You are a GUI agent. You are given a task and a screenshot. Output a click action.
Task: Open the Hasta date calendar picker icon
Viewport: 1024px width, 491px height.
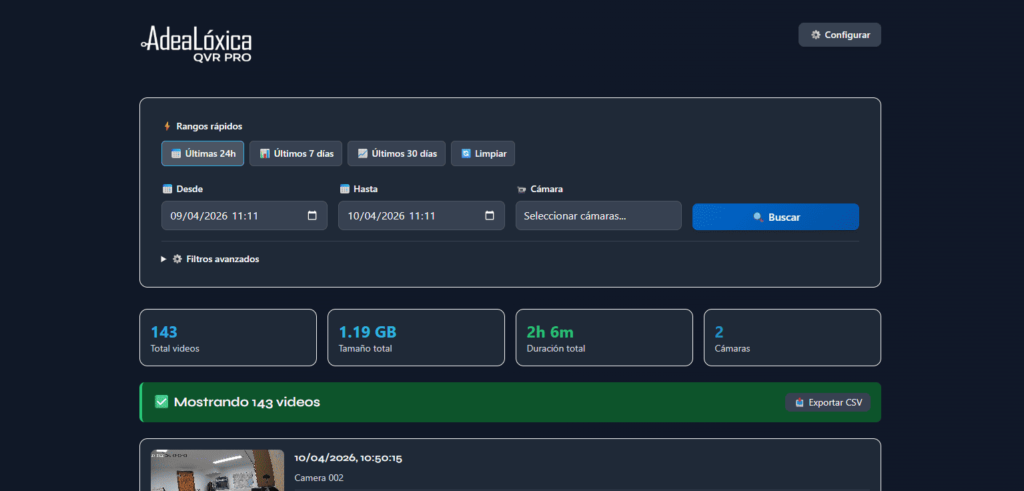[x=489, y=216]
